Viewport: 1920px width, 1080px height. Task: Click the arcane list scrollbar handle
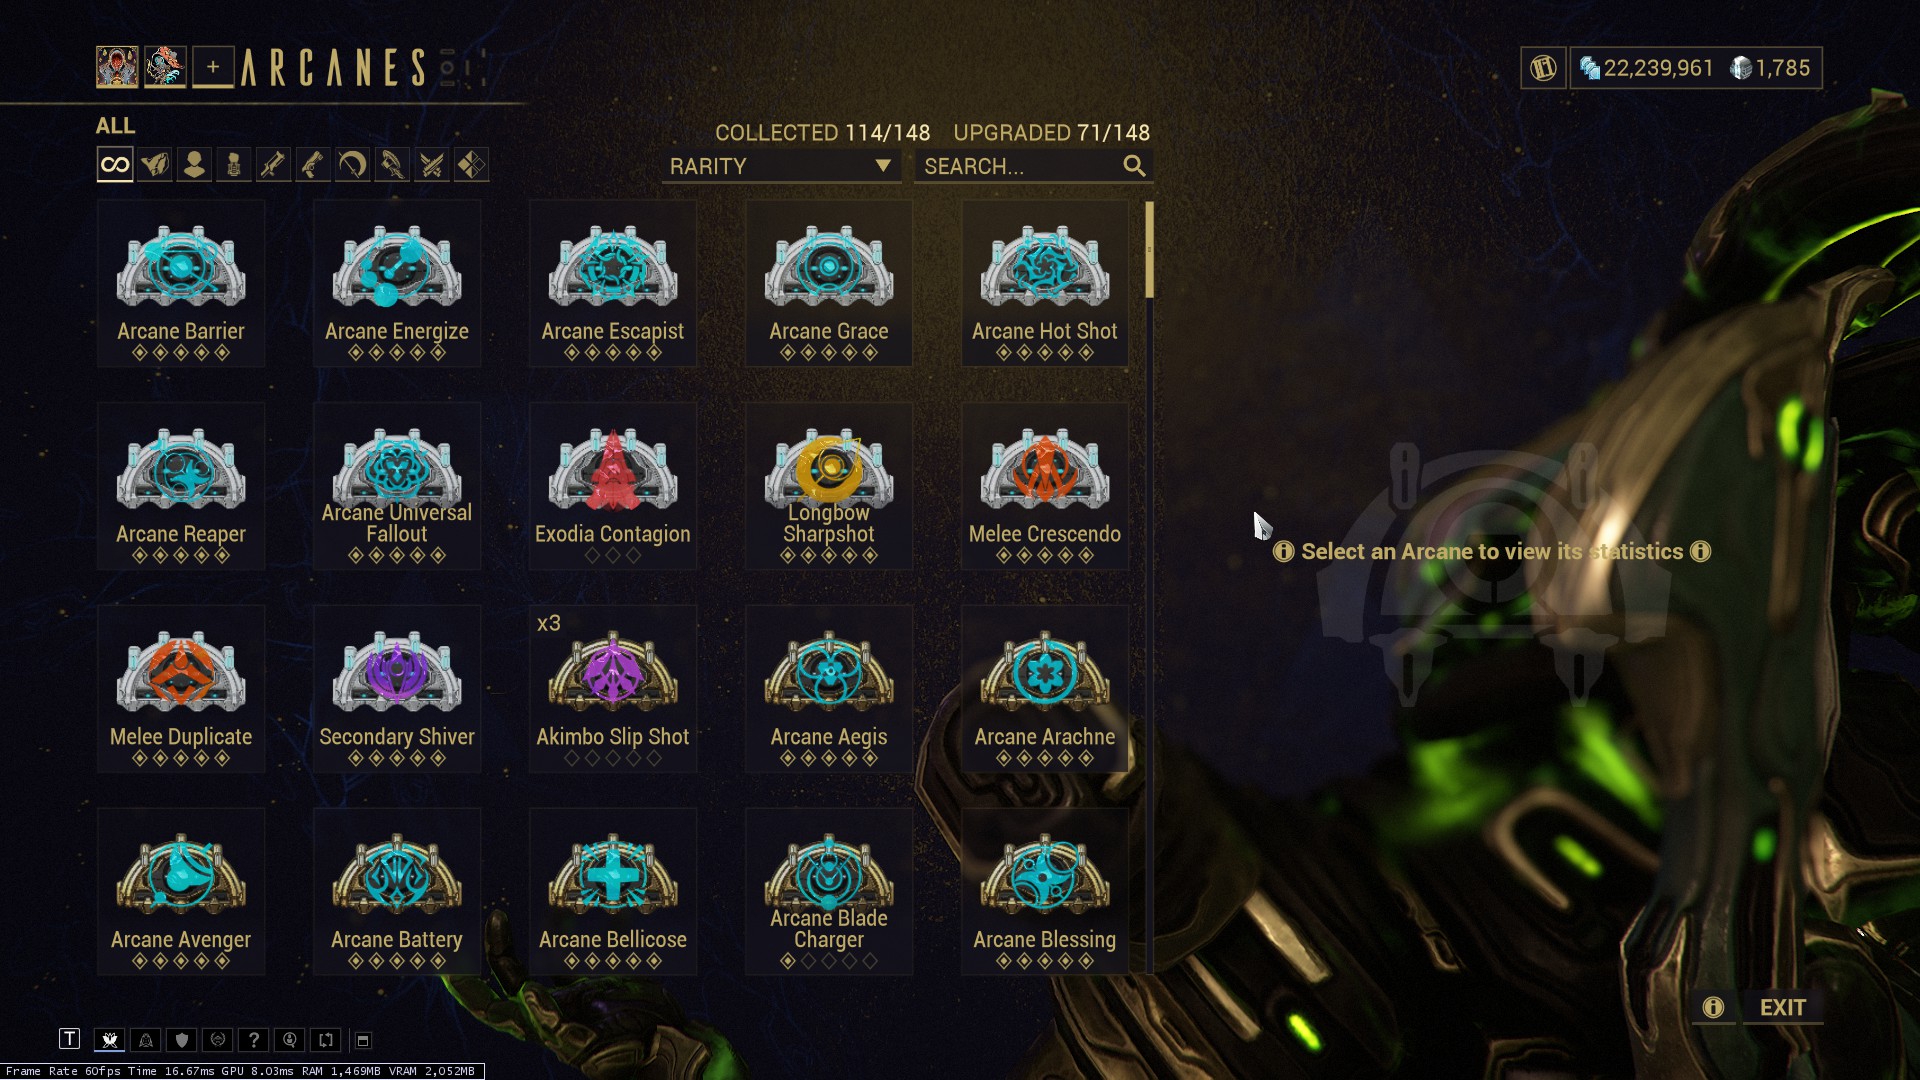tap(1150, 249)
